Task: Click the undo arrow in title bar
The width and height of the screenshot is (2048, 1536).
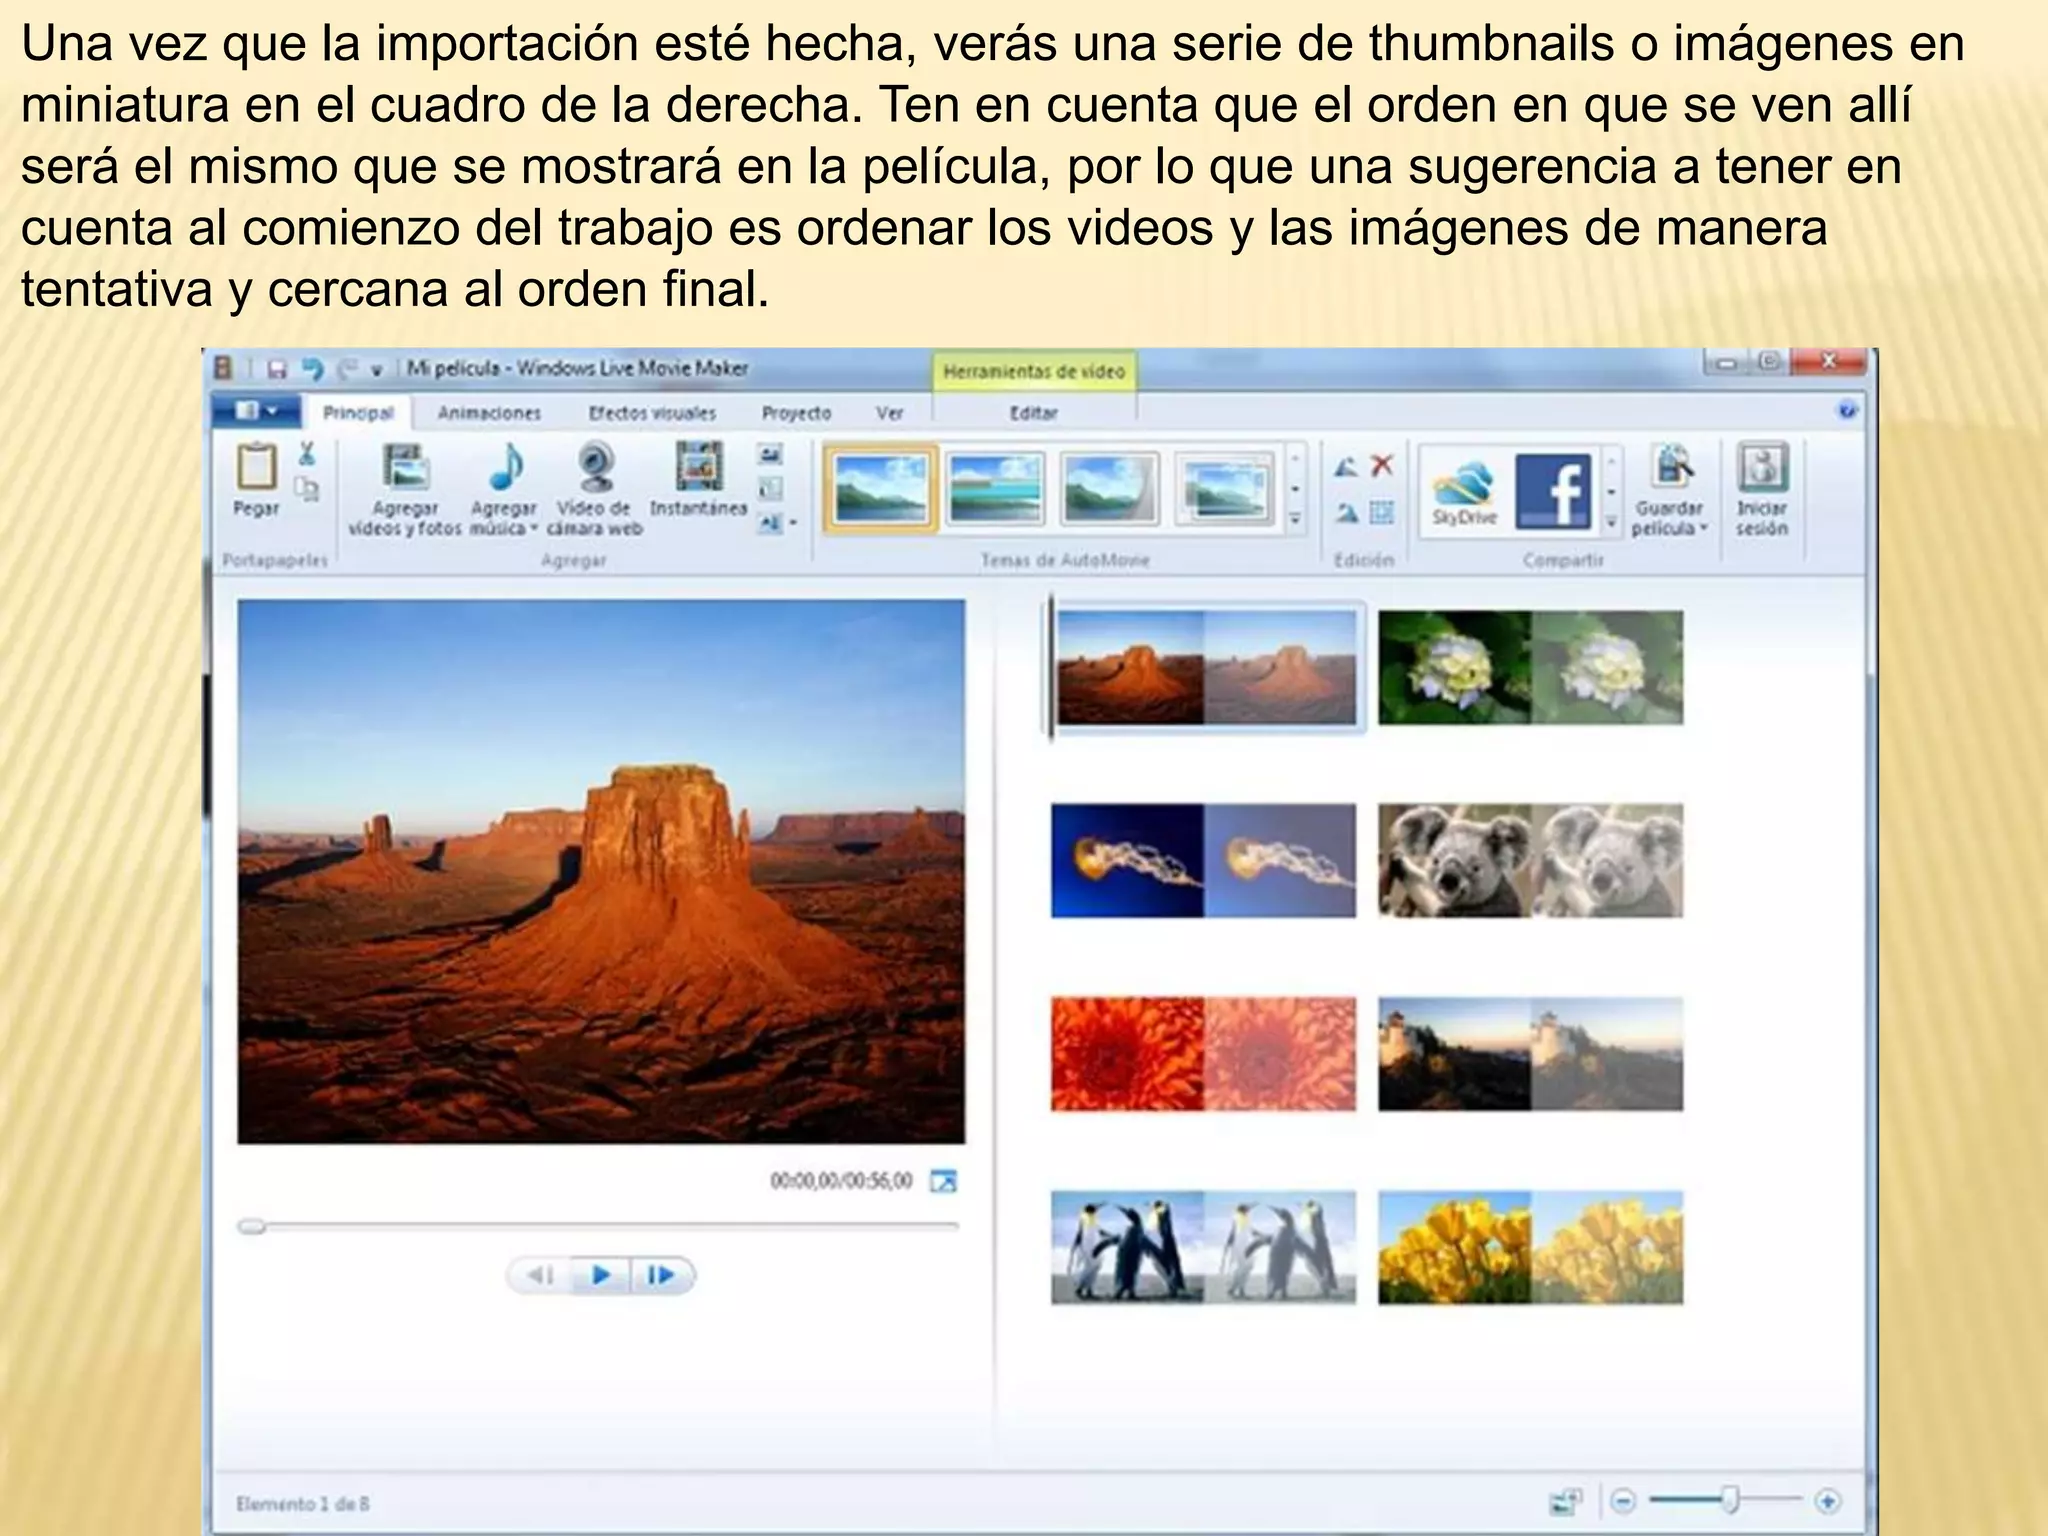Action: [x=313, y=369]
